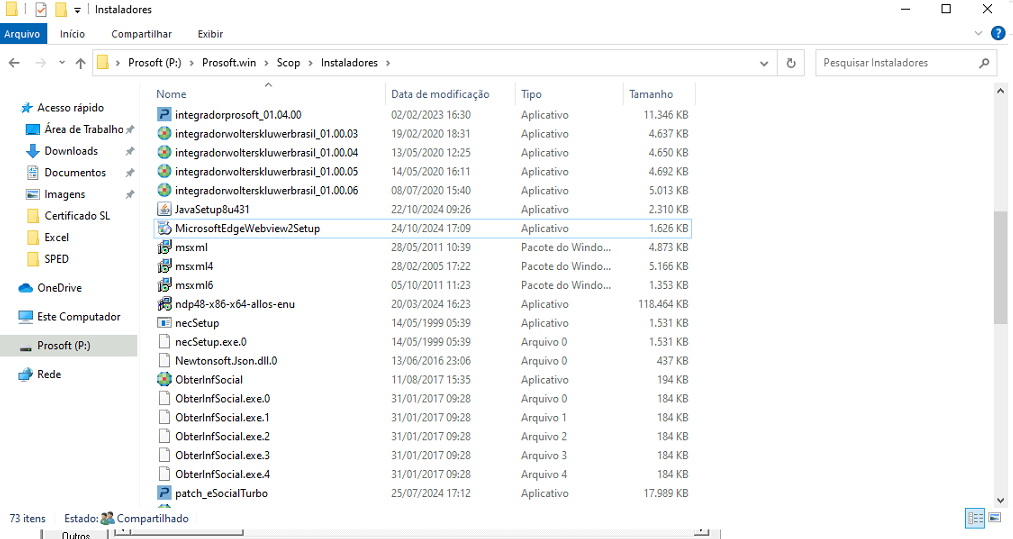Expand the ribbon with the chevron

point(978,33)
